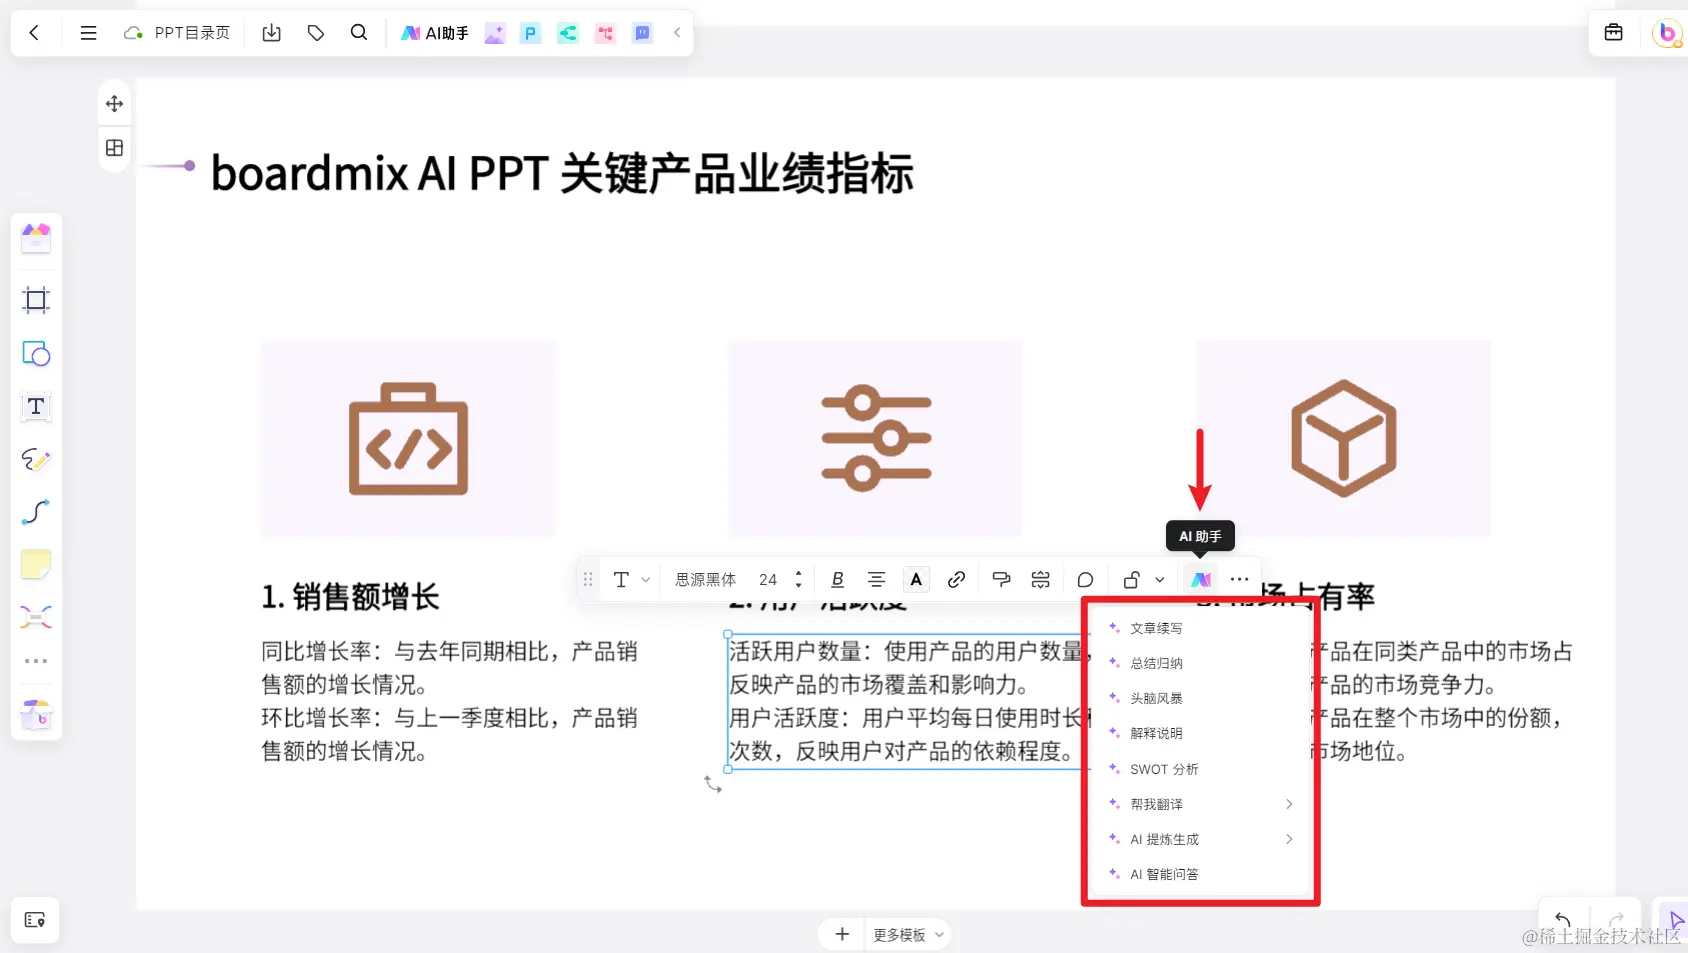Screen dimensions: 1688x953
Task: Select the mind map tool in sidebar
Action: pos(36,617)
